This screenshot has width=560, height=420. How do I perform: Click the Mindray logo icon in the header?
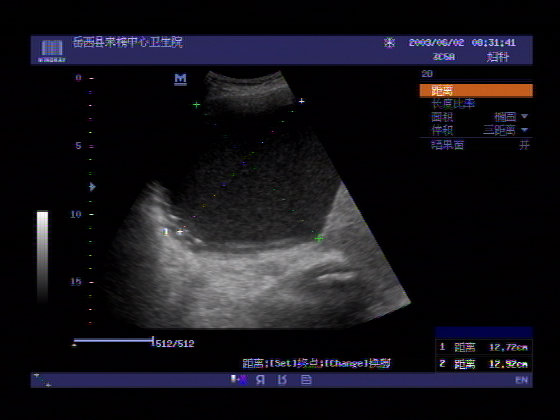point(52,50)
